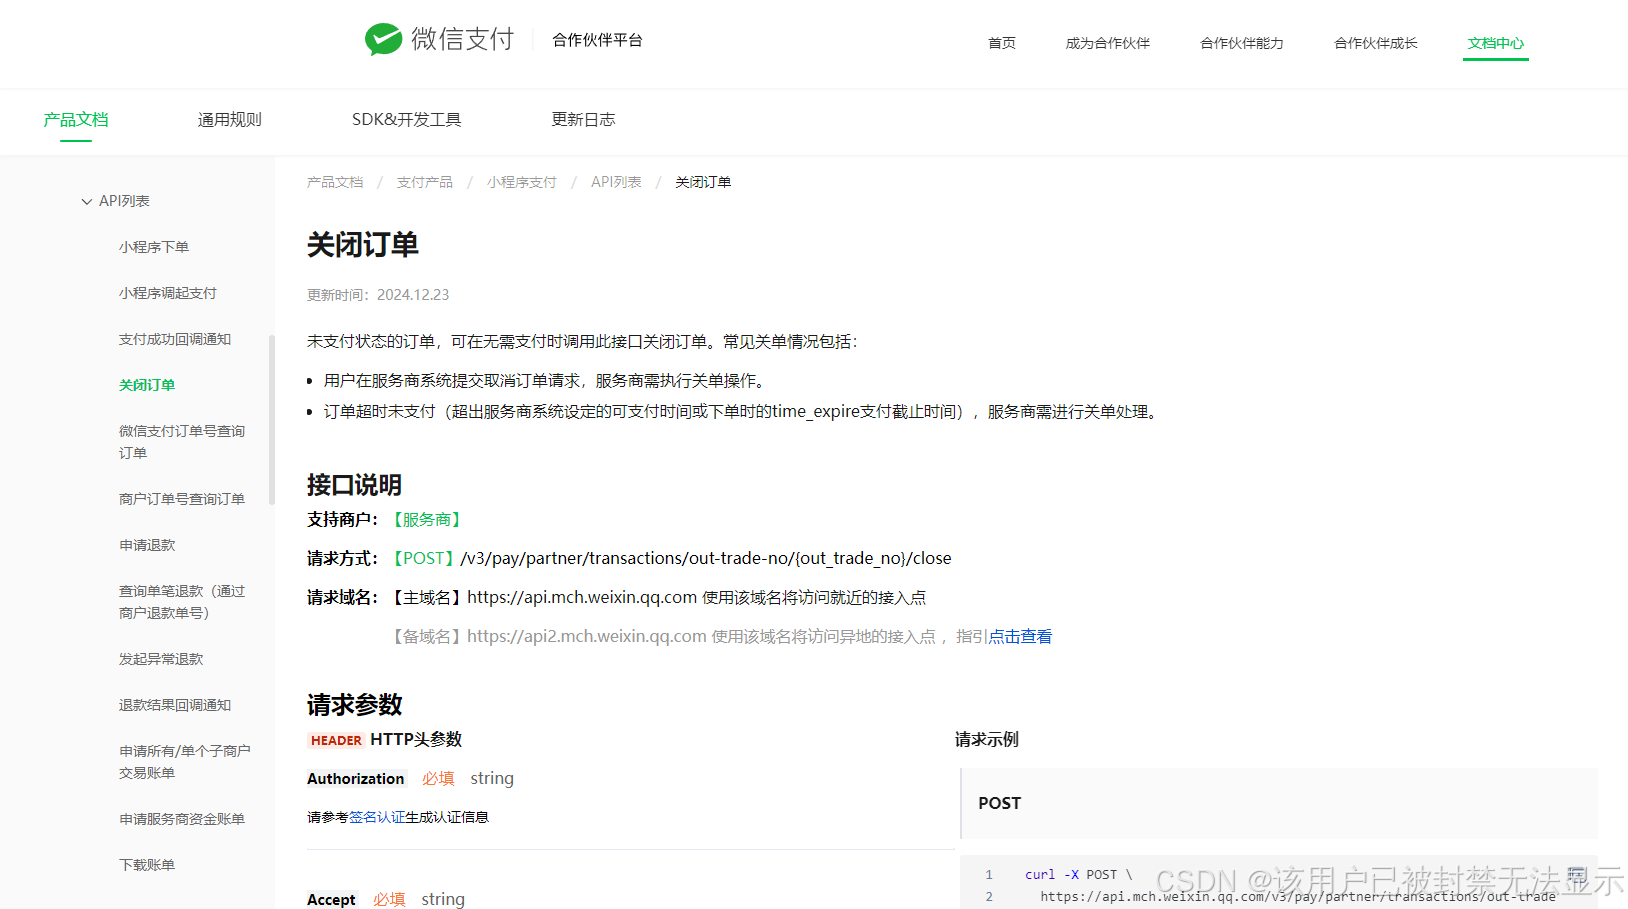1628x909 pixels.
Task: Open 退款结果回调通知 in sidebar
Action: [x=175, y=705]
